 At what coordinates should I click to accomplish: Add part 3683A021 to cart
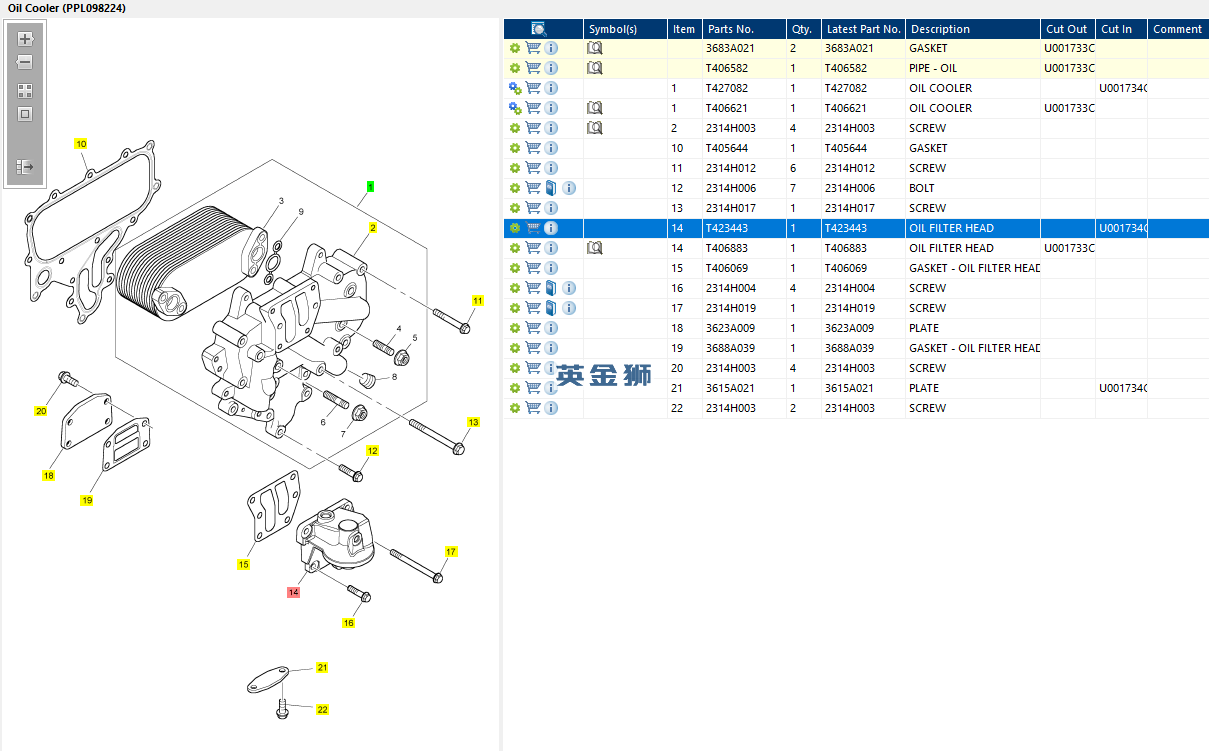533,48
